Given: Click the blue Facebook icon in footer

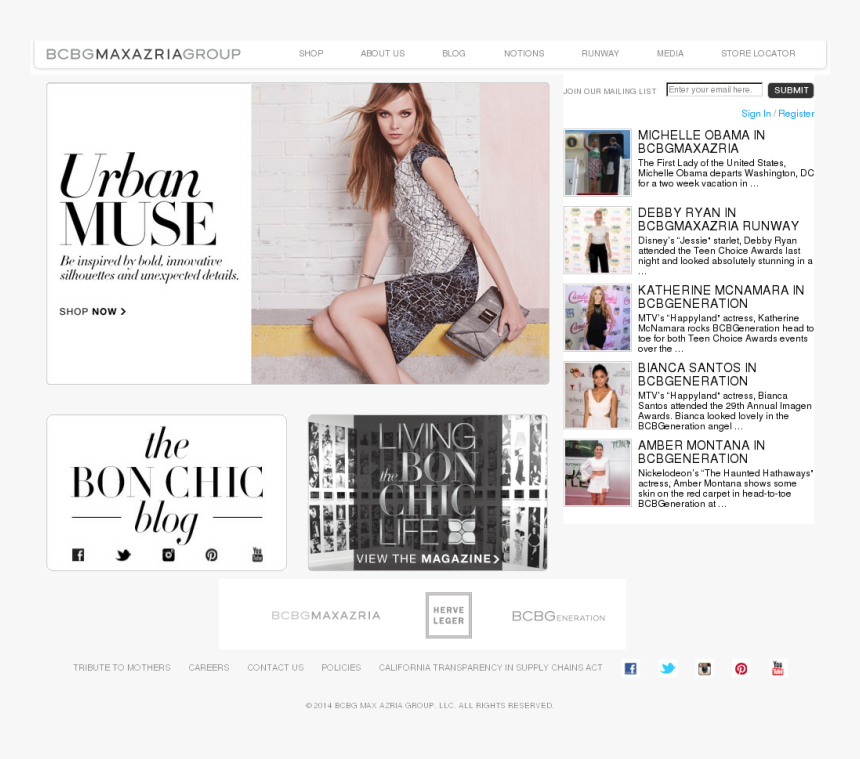Looking at the screenshot, I should coord(631,669).
